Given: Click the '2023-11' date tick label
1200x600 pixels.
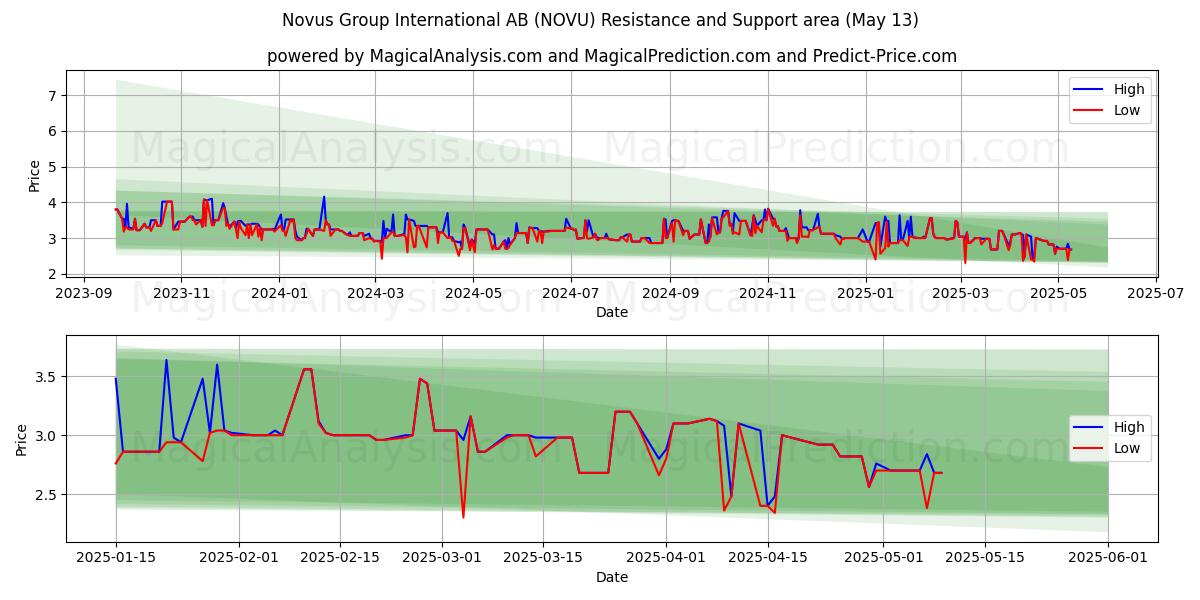Looking at the screenshot, I should [181, 293].
